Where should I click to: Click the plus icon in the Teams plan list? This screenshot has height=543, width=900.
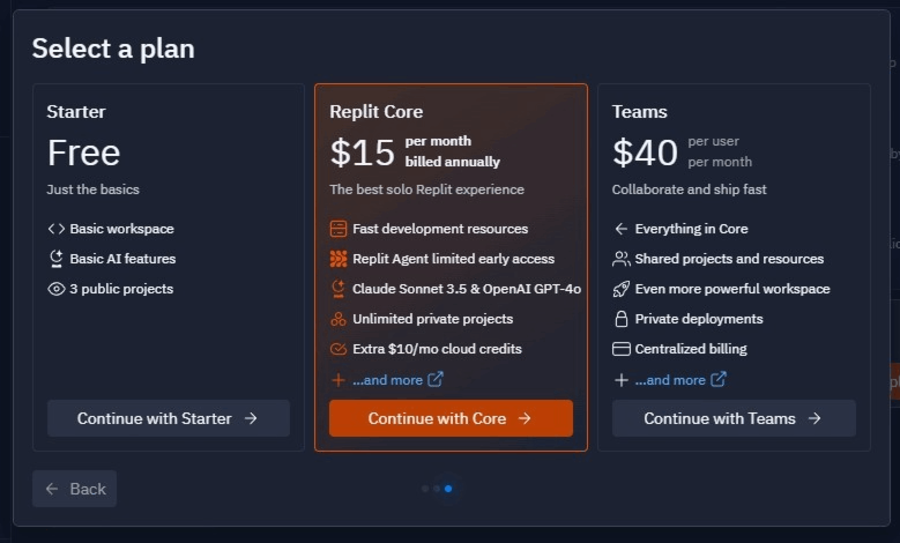[621, 379]
